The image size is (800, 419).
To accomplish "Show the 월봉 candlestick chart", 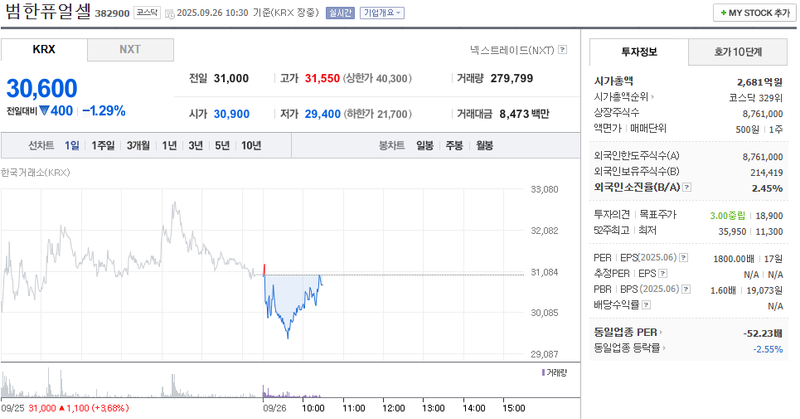I will (x=485, y=146).
